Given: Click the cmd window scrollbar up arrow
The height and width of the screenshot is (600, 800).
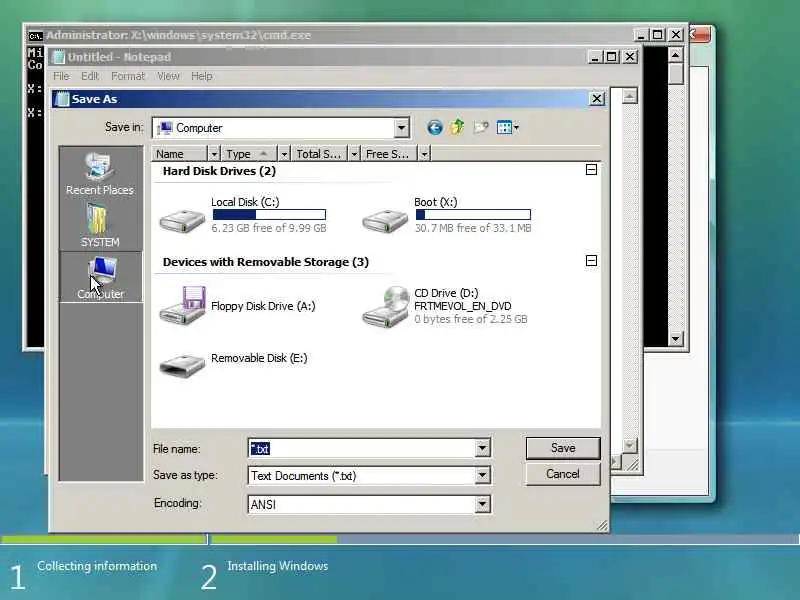Looking at the screenshot, I should [676, 55].
